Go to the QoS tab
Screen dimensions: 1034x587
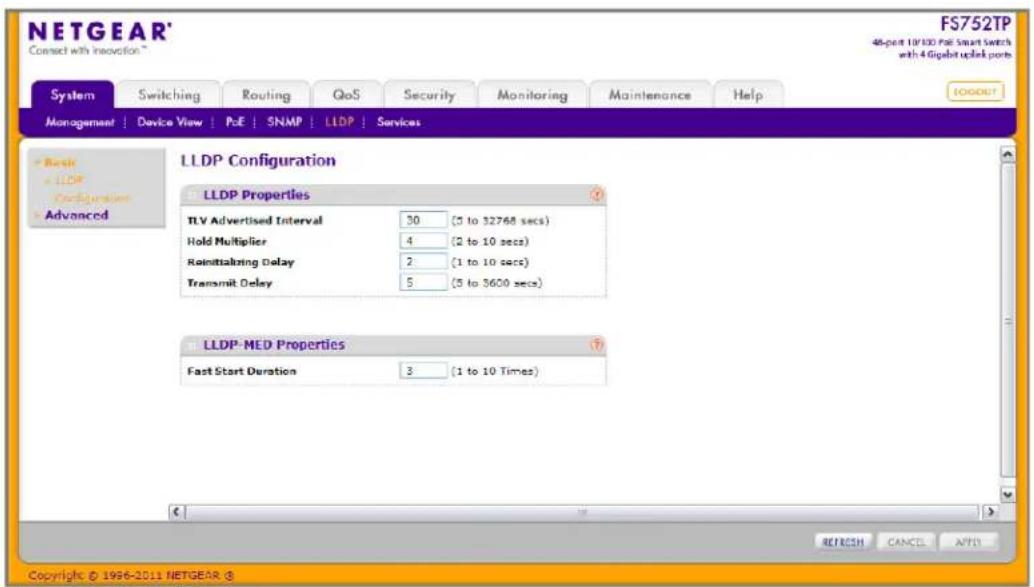[346, 95]
